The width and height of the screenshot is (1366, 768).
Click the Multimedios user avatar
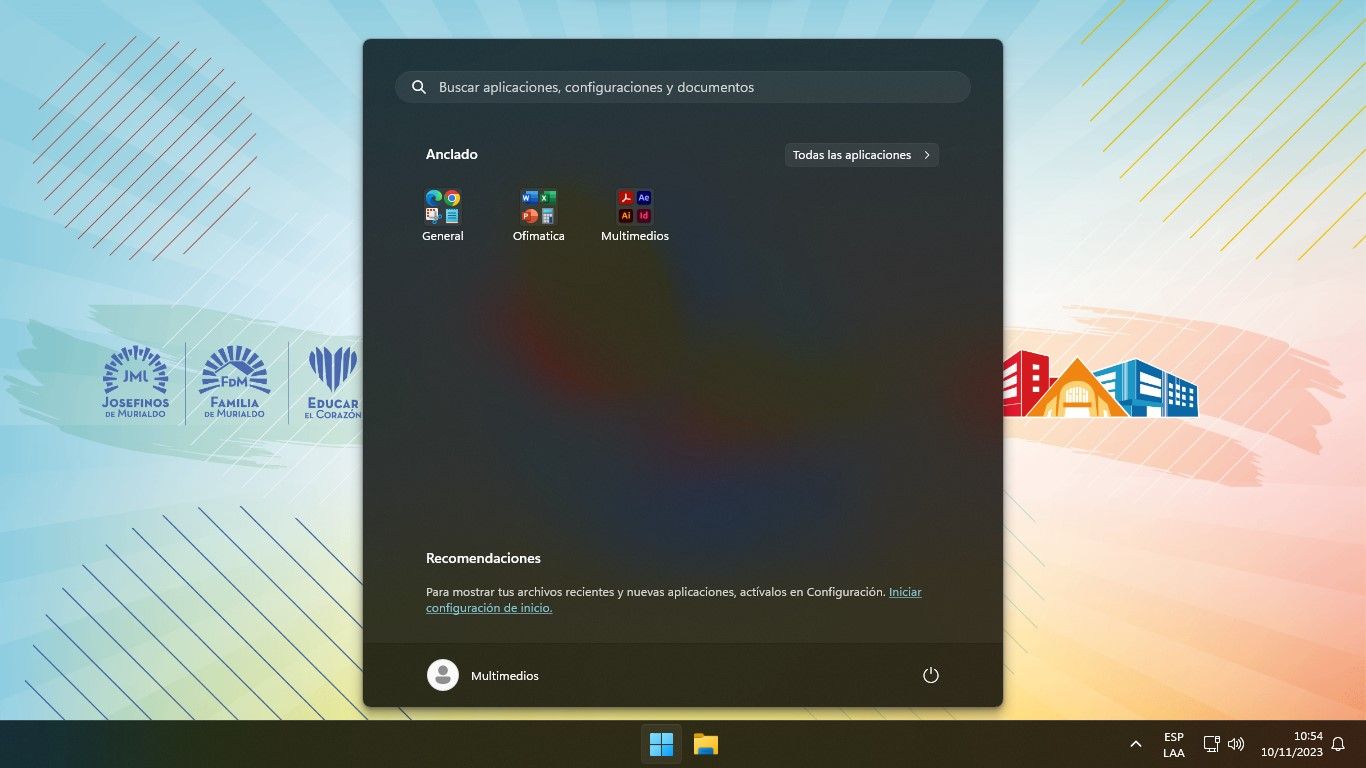coord(443,675)
